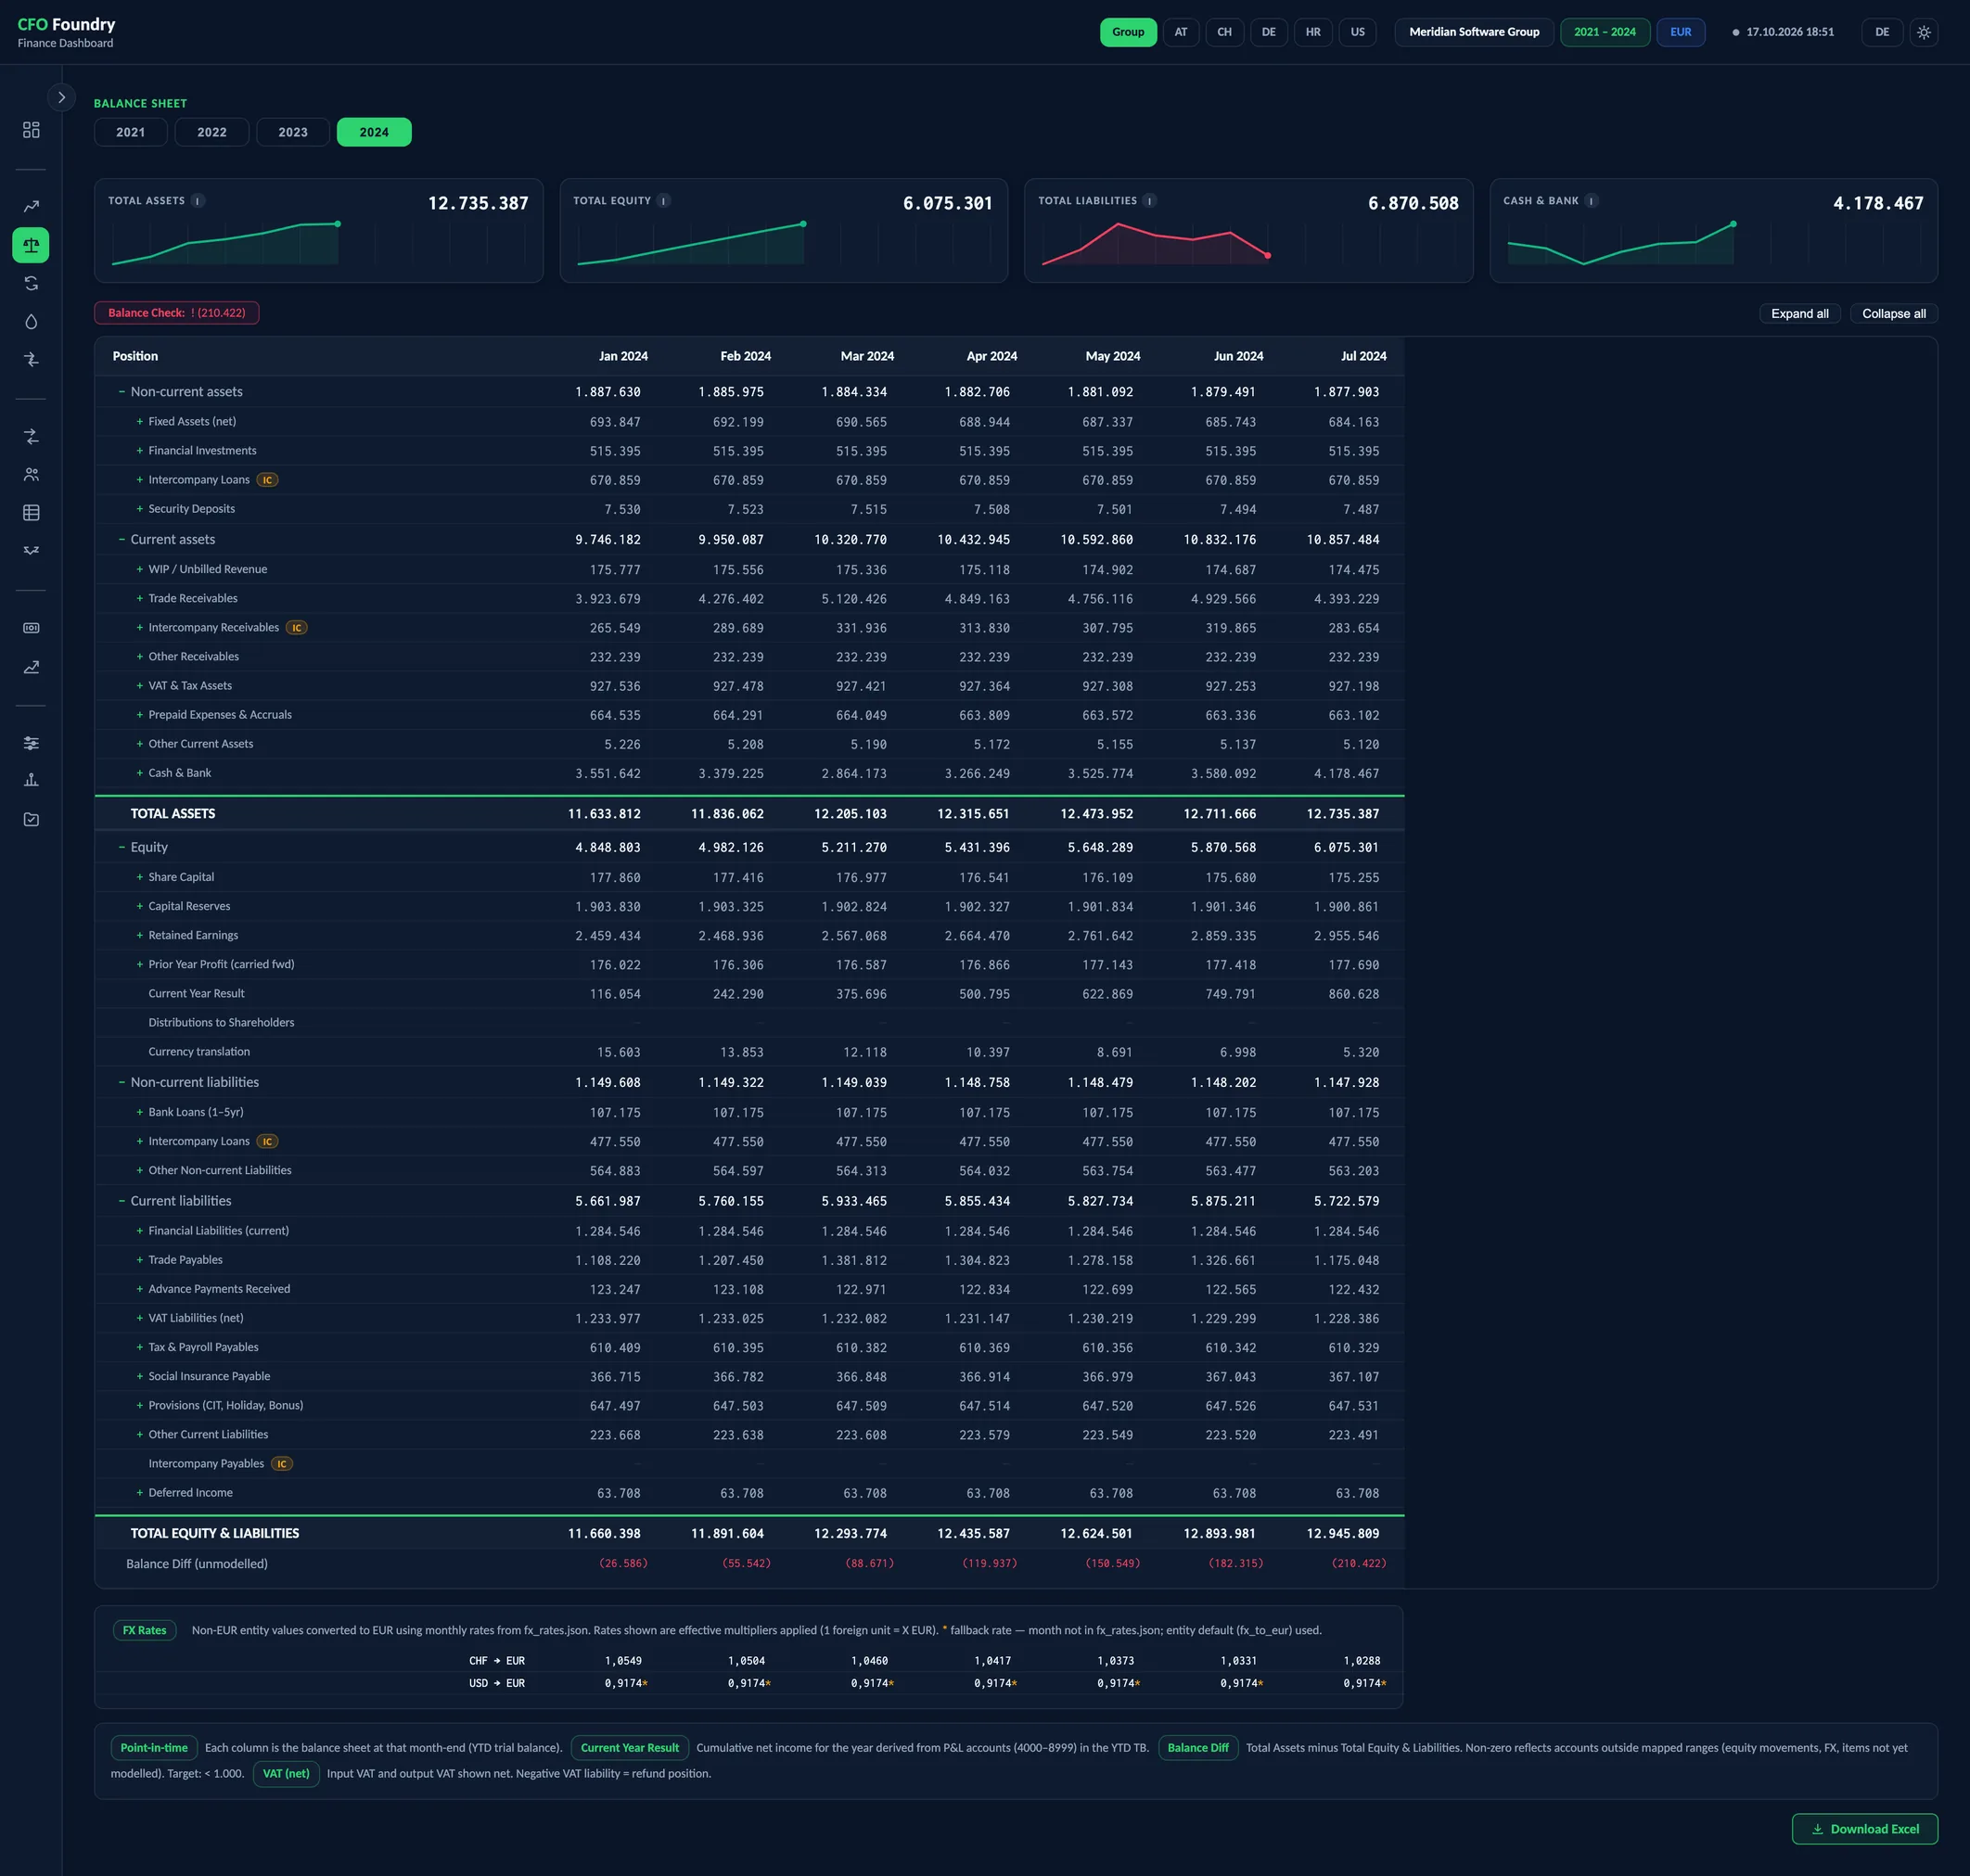
Task: Select the DE entity filter next to CH
Action: 1268,32
